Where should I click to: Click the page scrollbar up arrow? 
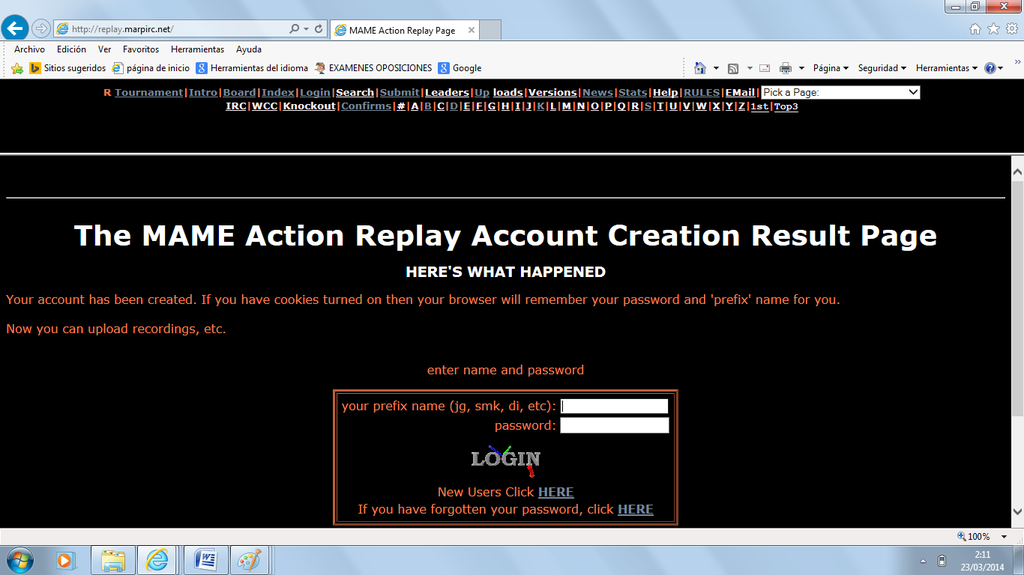click(x=1017, y=172)
